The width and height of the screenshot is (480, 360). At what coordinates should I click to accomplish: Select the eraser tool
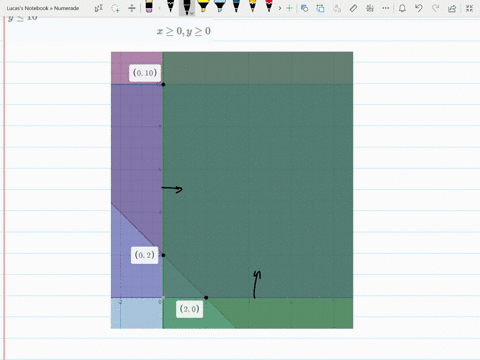click(x=149, y=7)
